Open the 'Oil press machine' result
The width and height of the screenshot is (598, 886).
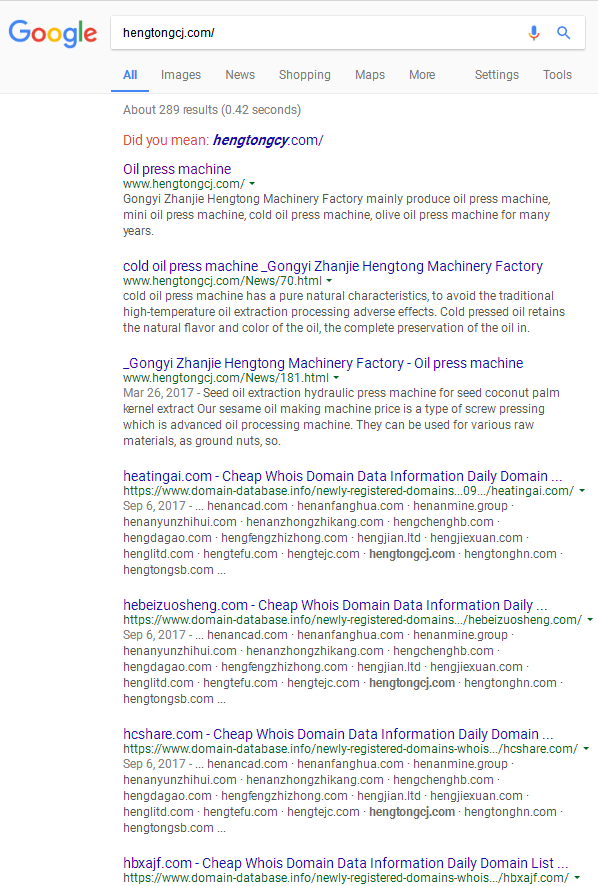point(177,169)
